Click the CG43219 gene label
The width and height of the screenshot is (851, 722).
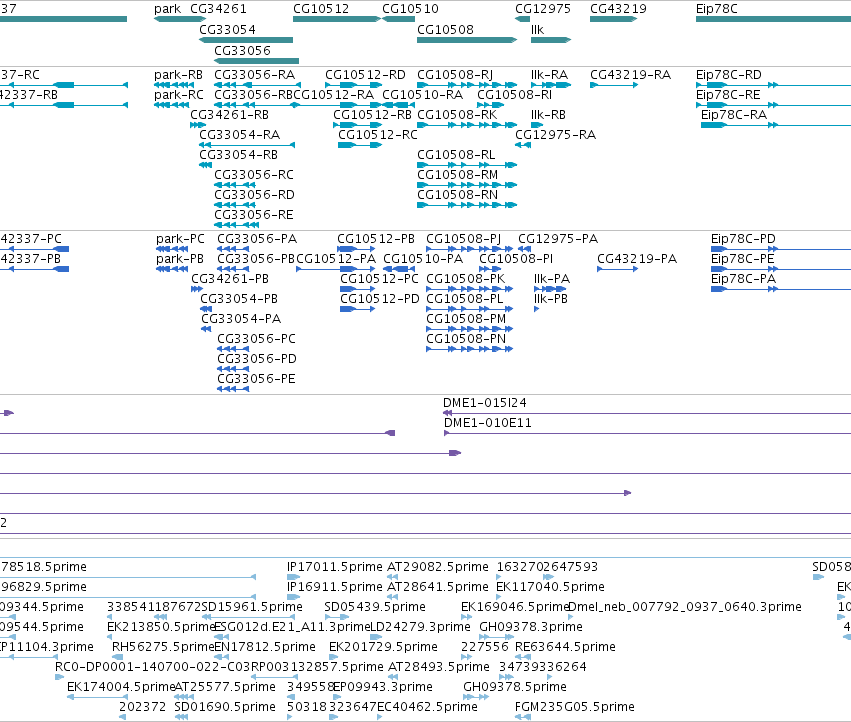618,9
